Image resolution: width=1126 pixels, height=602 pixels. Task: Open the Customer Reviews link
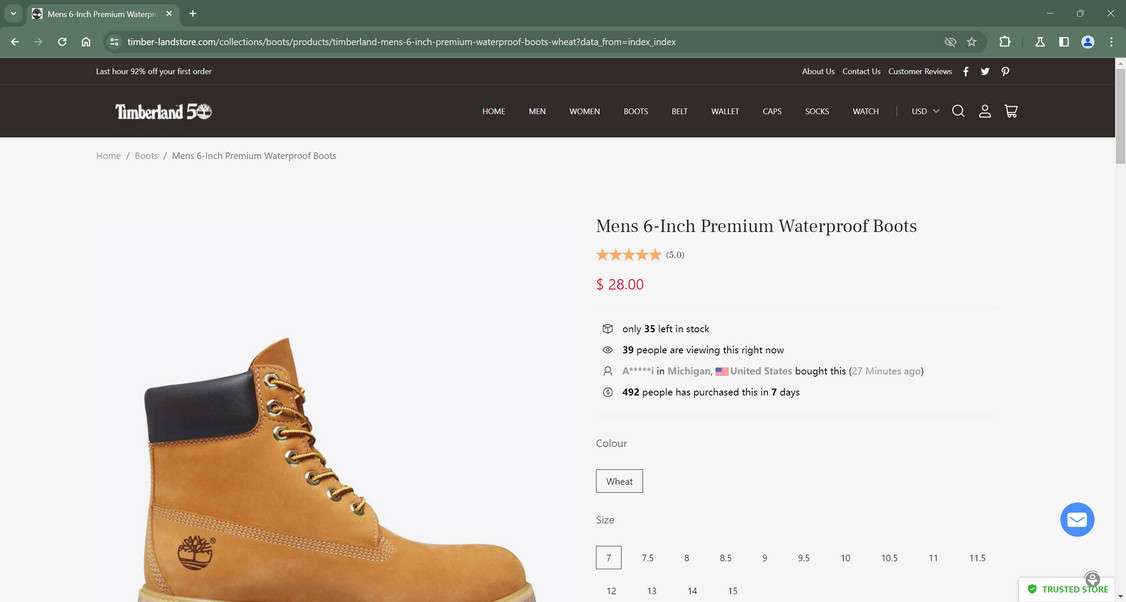coord(920,72)
